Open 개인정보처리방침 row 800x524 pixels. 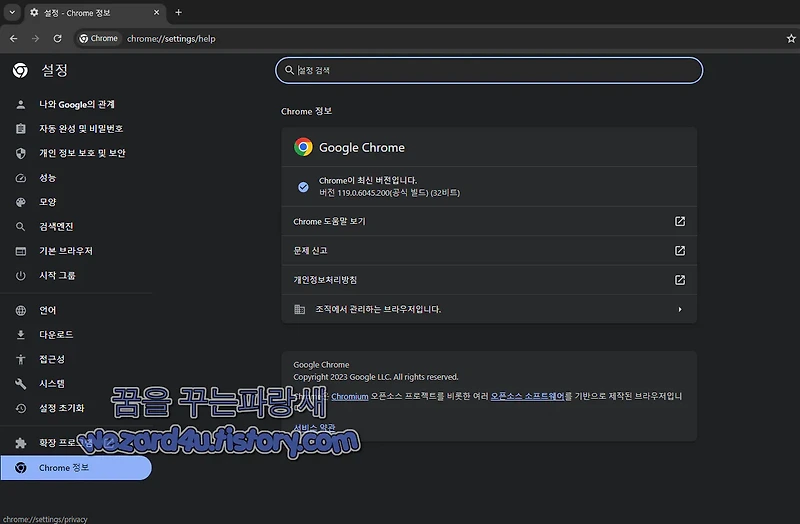coord(489,280)
